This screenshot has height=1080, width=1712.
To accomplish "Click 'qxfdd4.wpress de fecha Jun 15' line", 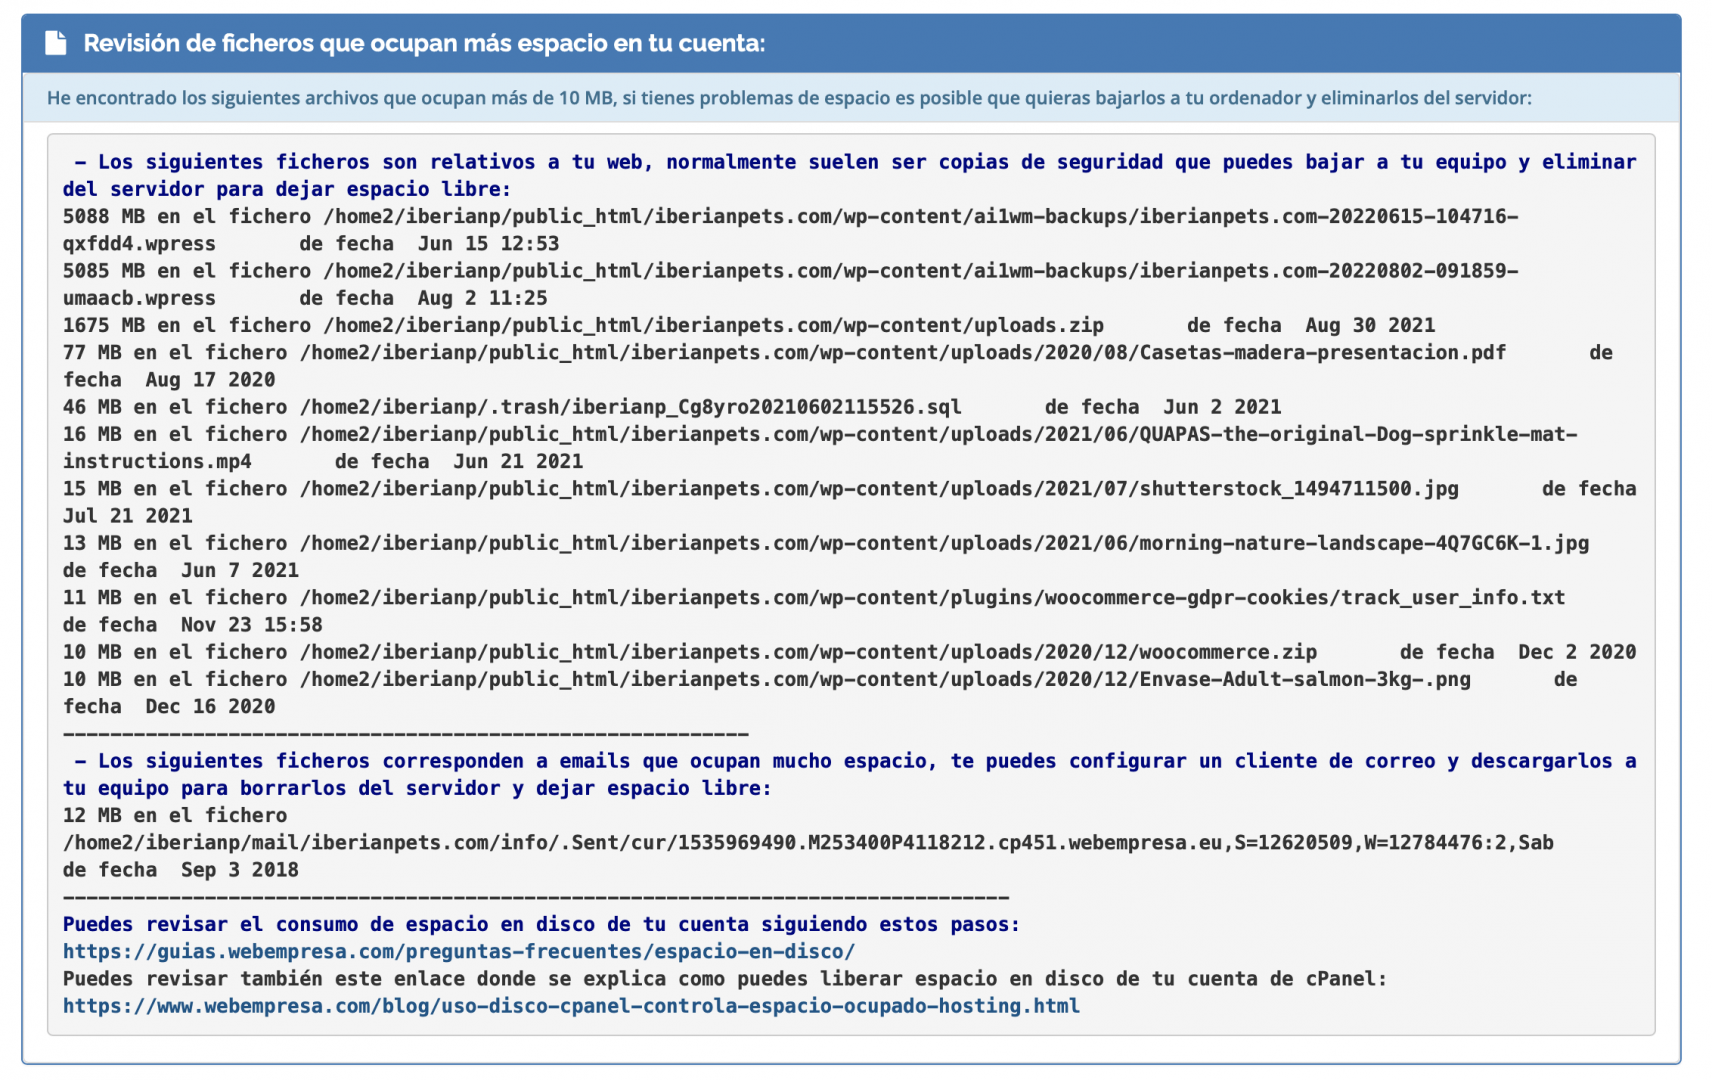I will 311,243.
